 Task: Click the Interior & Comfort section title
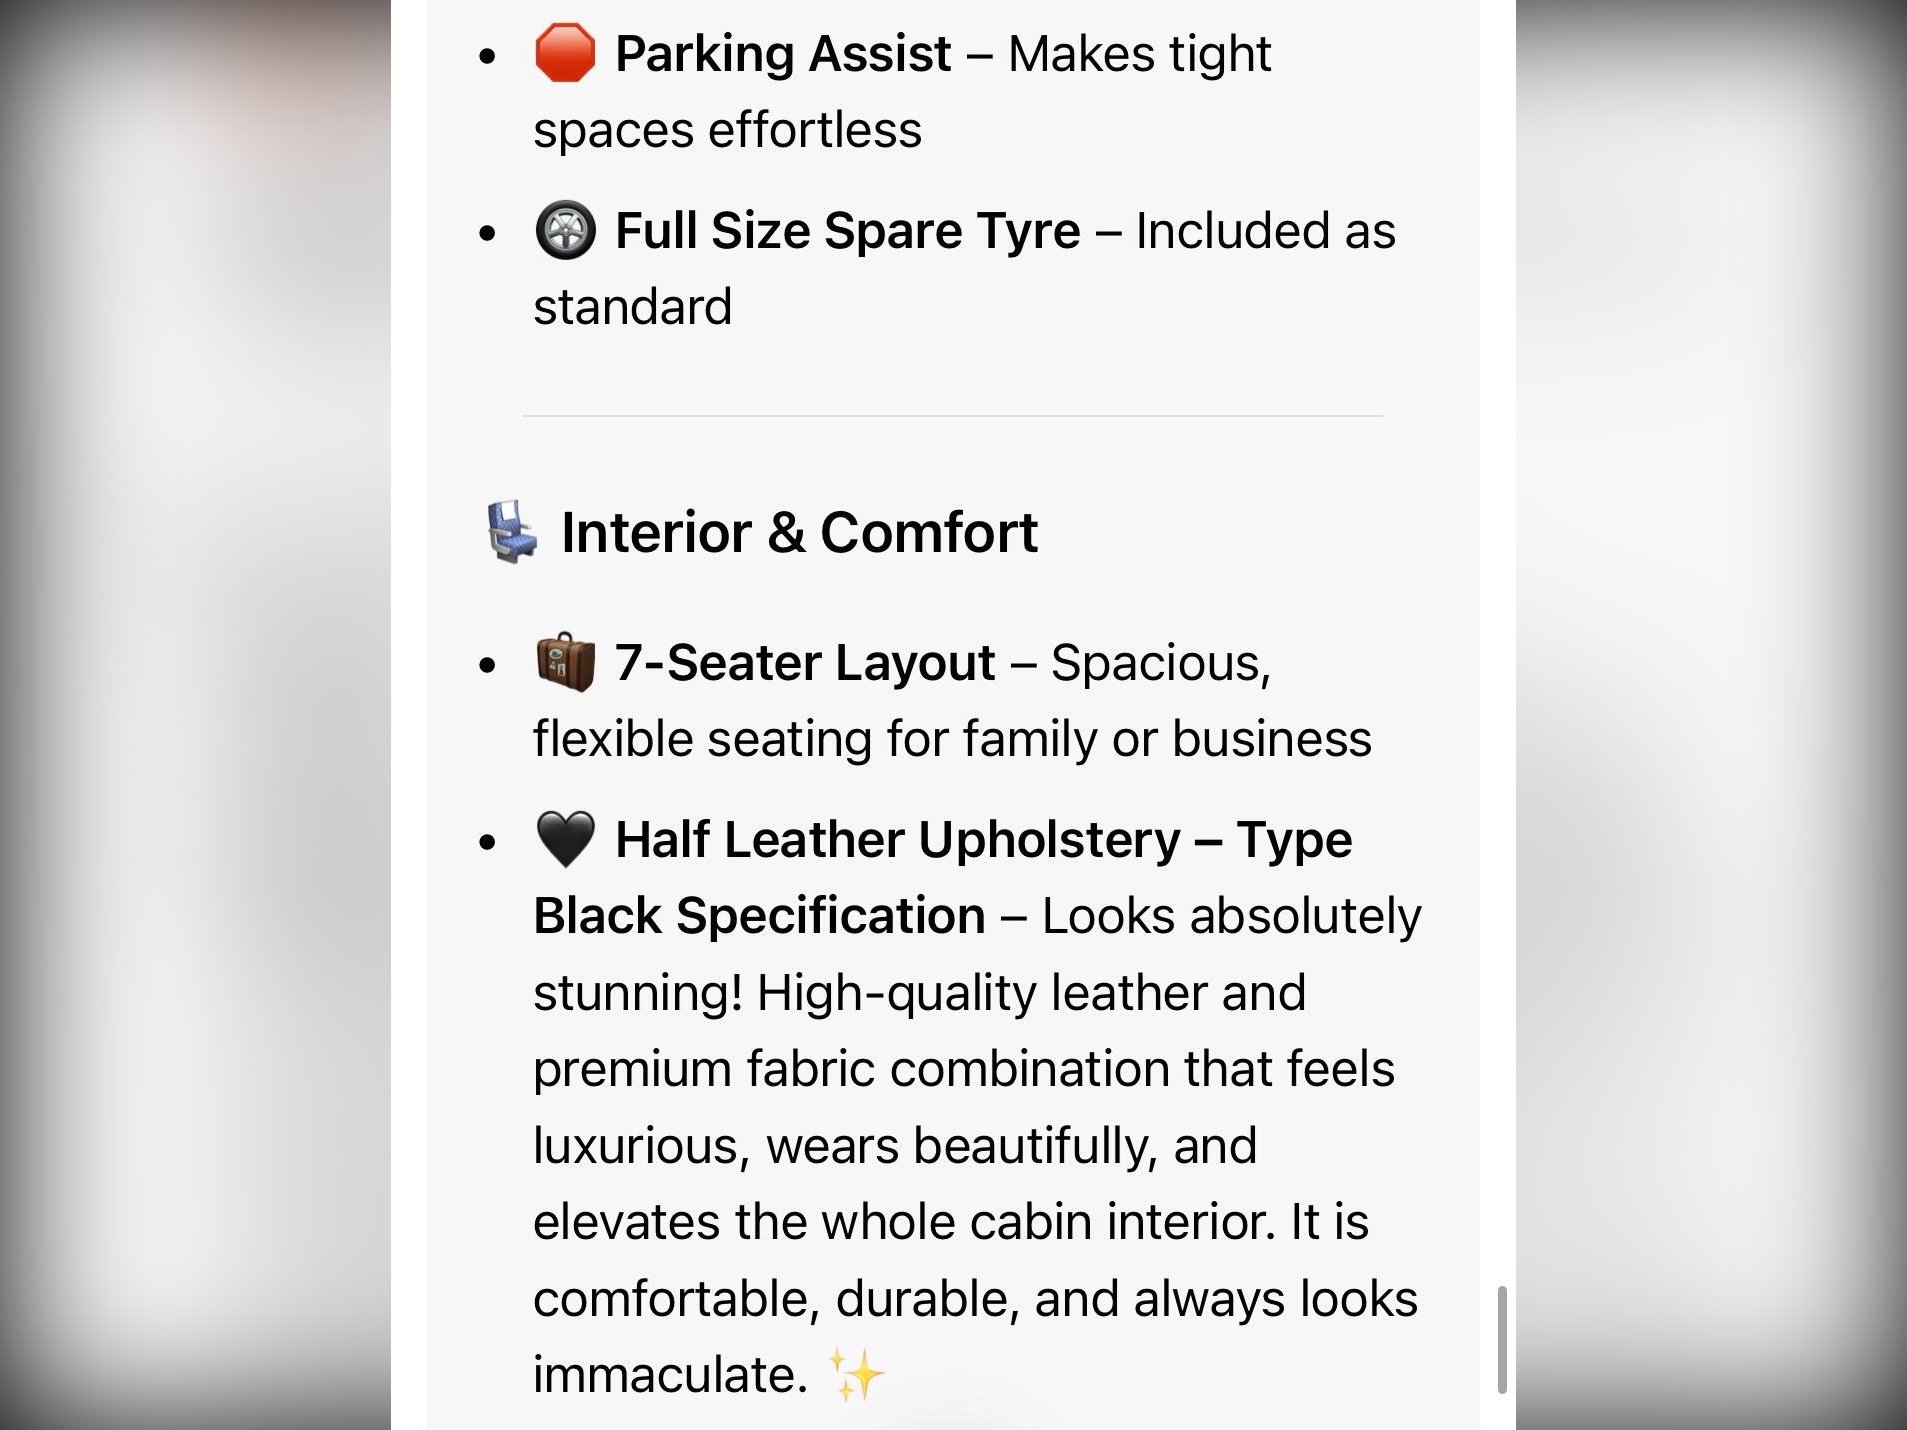pyautogui.click(x=799, y=532)
